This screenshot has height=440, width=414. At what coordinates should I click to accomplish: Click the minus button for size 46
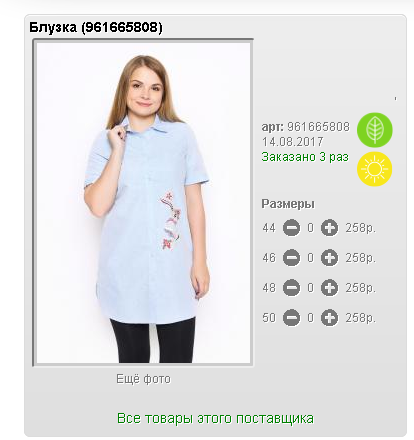pyautogui.click(x=291, y=258)
